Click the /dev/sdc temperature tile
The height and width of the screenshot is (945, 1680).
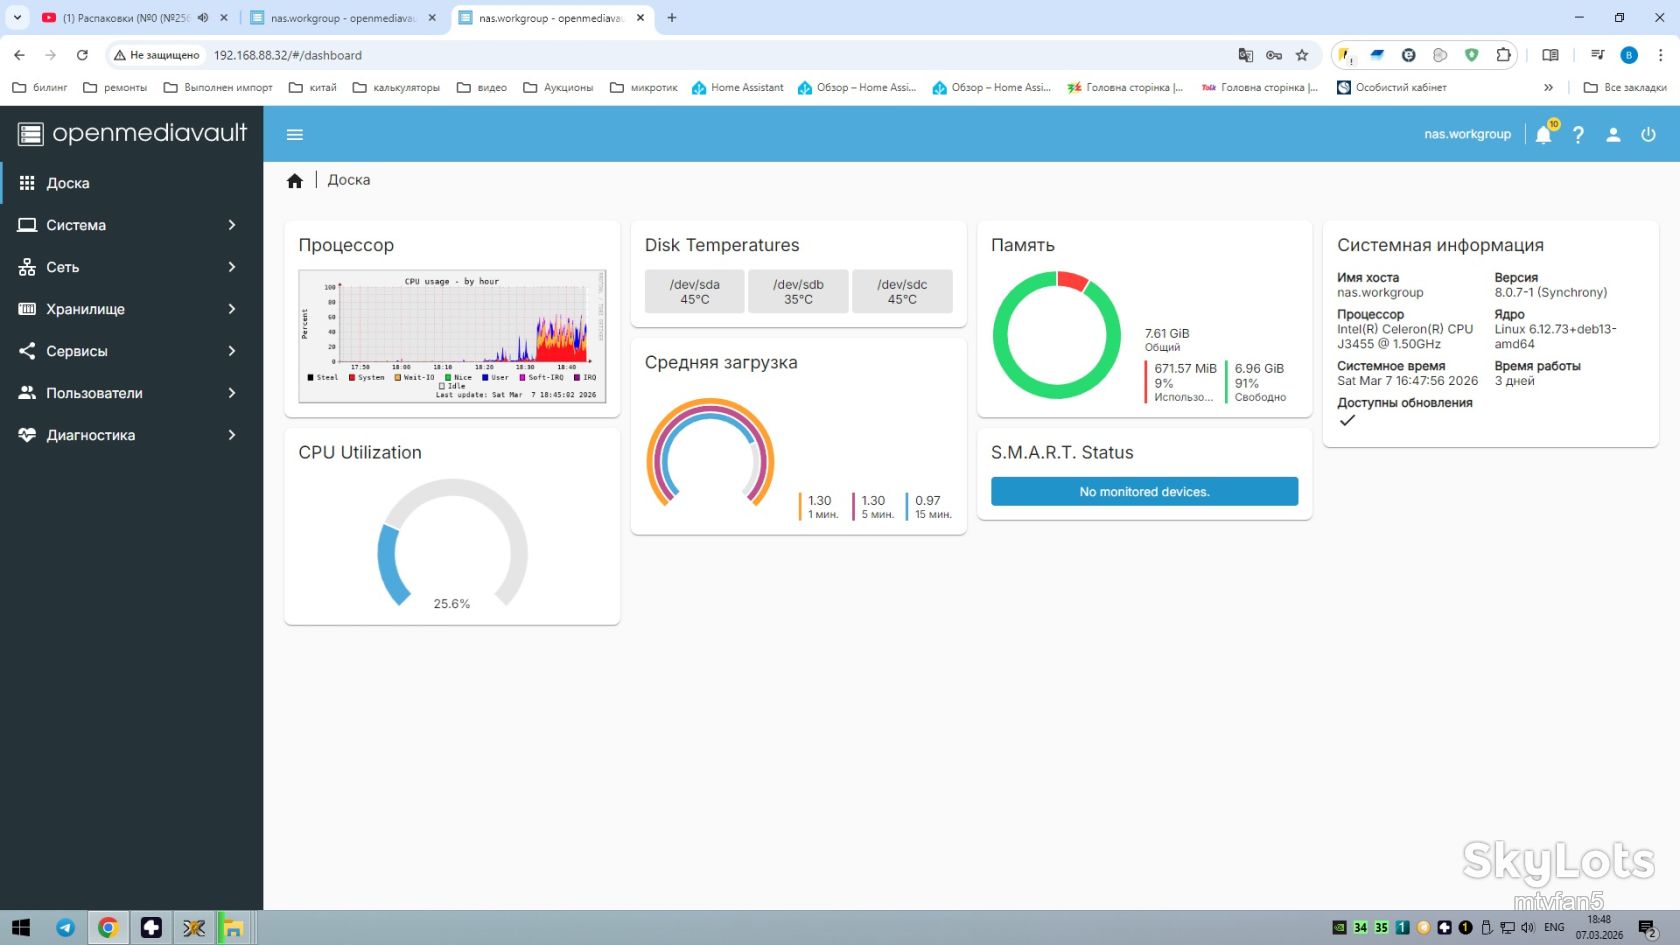pos(902,291)
